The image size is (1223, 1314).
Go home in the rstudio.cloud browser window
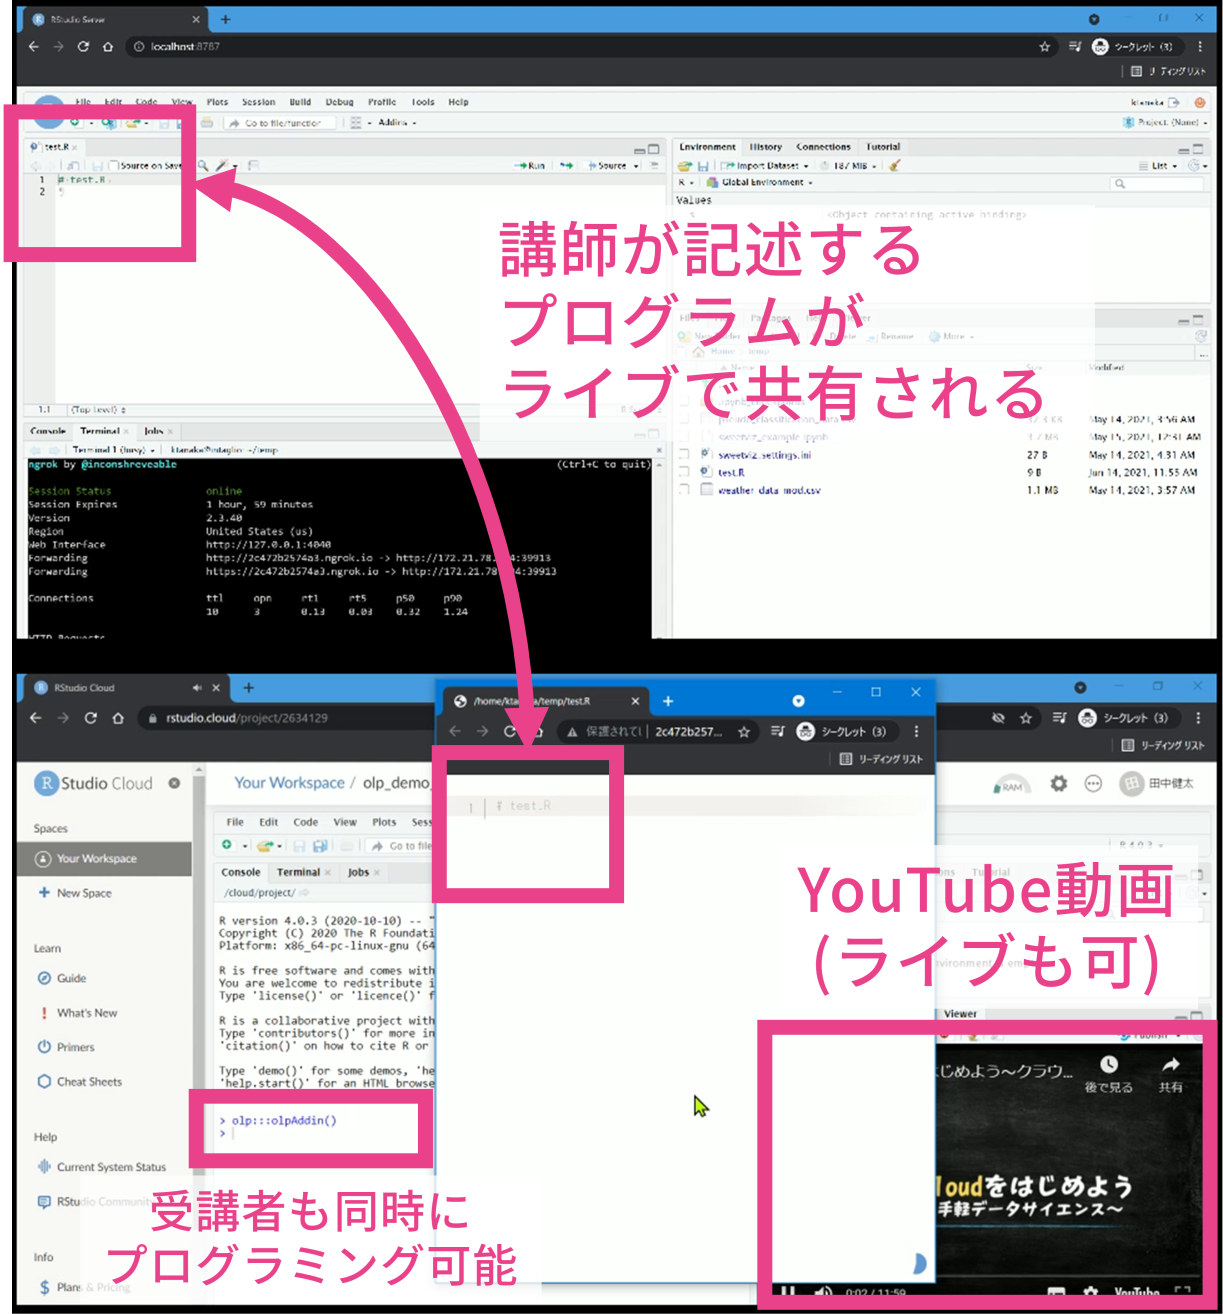click(x=118, y=718)
